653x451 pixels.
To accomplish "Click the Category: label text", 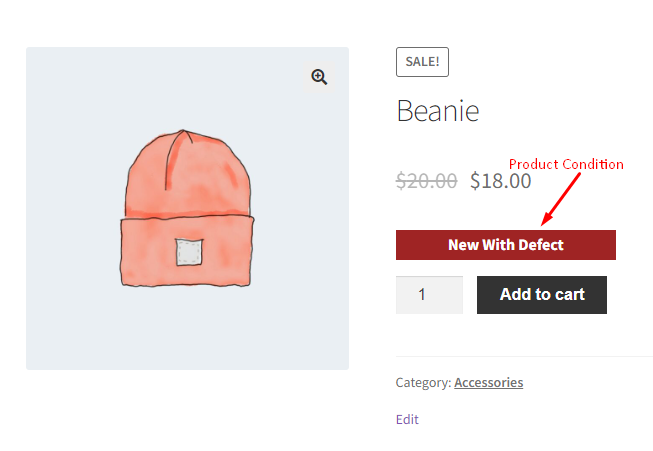I will point(423,382).
